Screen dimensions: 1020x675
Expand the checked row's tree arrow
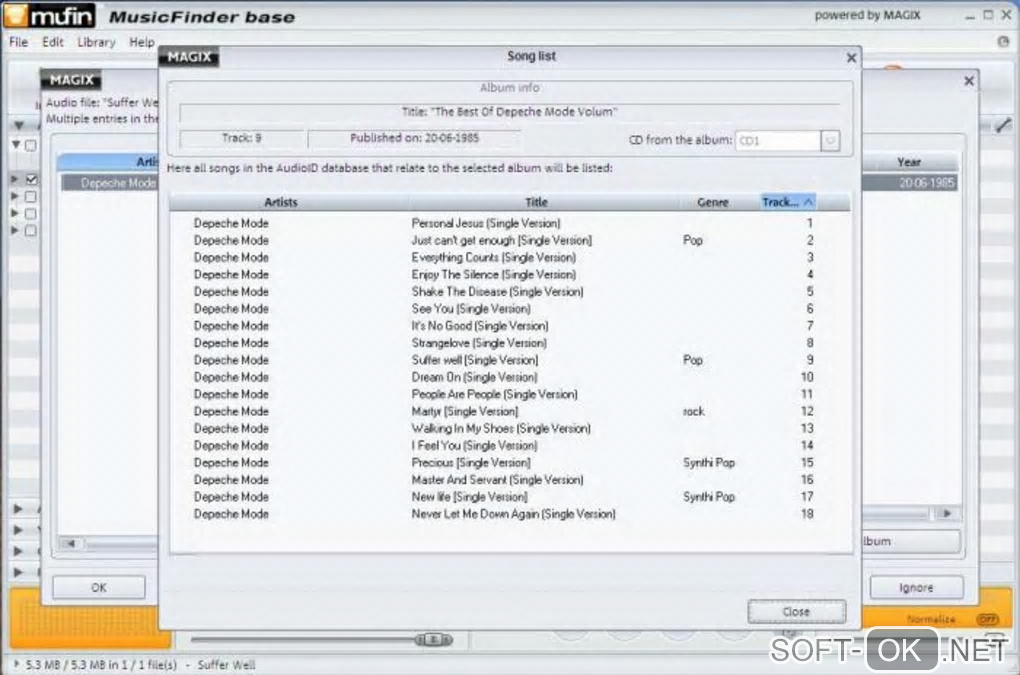click(x=14, y=178)
